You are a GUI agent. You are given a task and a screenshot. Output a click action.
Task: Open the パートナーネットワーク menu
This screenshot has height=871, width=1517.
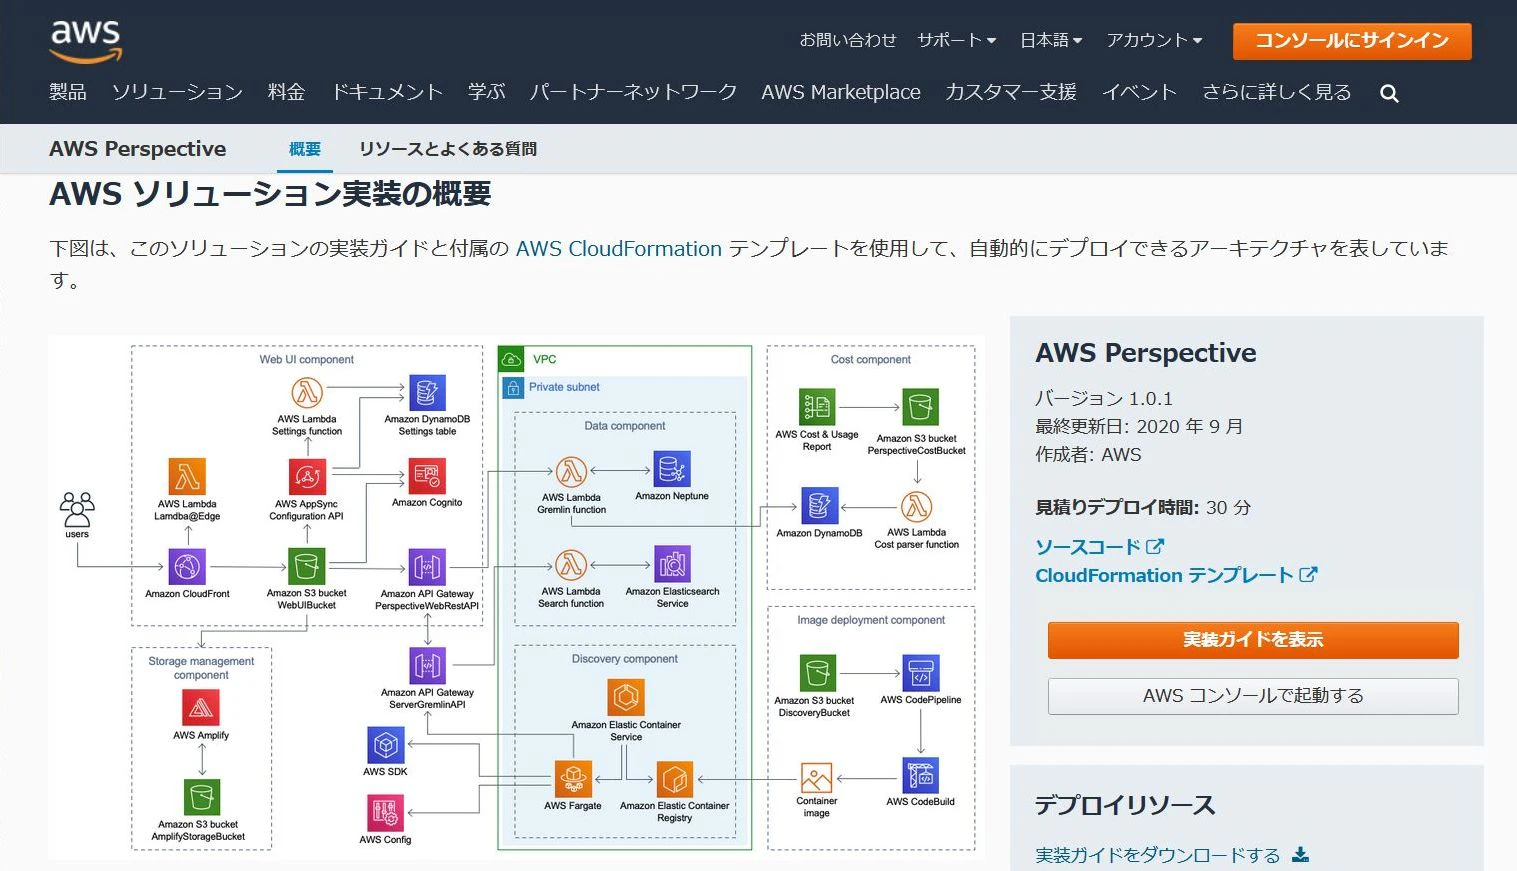tap(633, 92)
